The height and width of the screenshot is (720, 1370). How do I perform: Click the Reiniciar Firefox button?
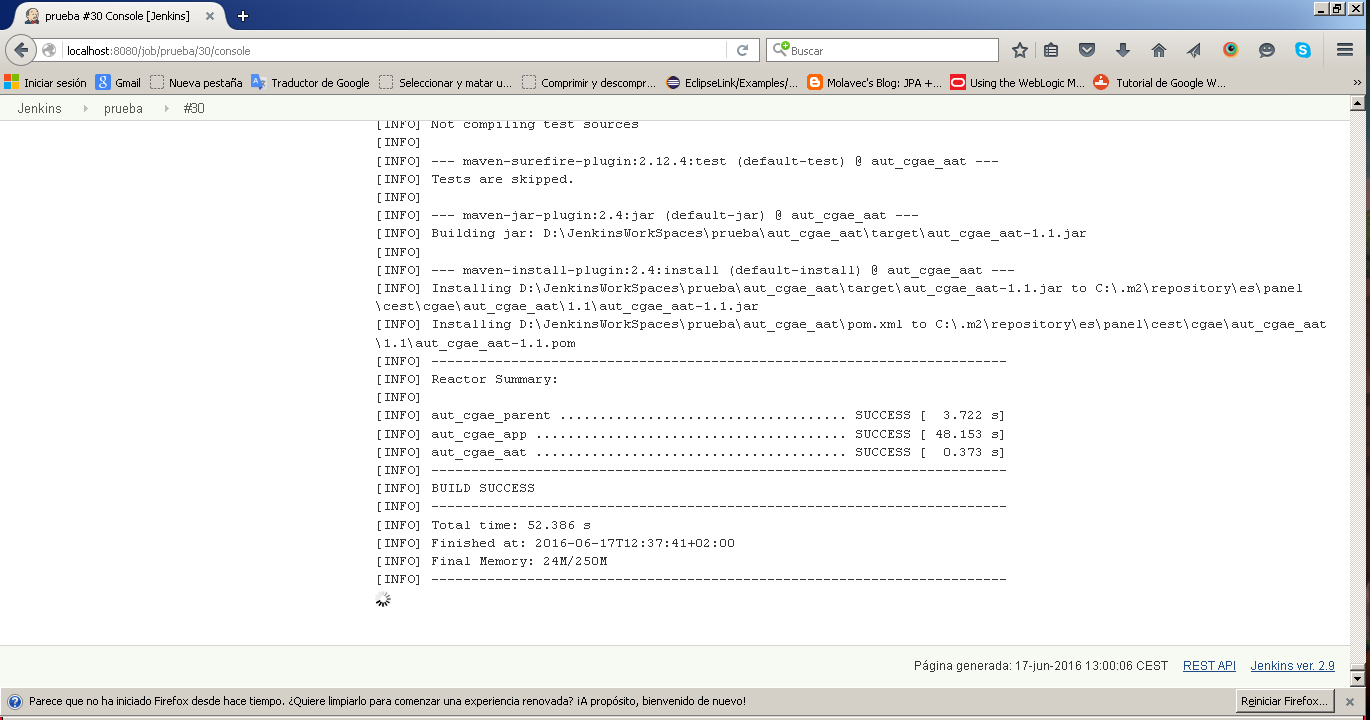tap(1284, 701)
